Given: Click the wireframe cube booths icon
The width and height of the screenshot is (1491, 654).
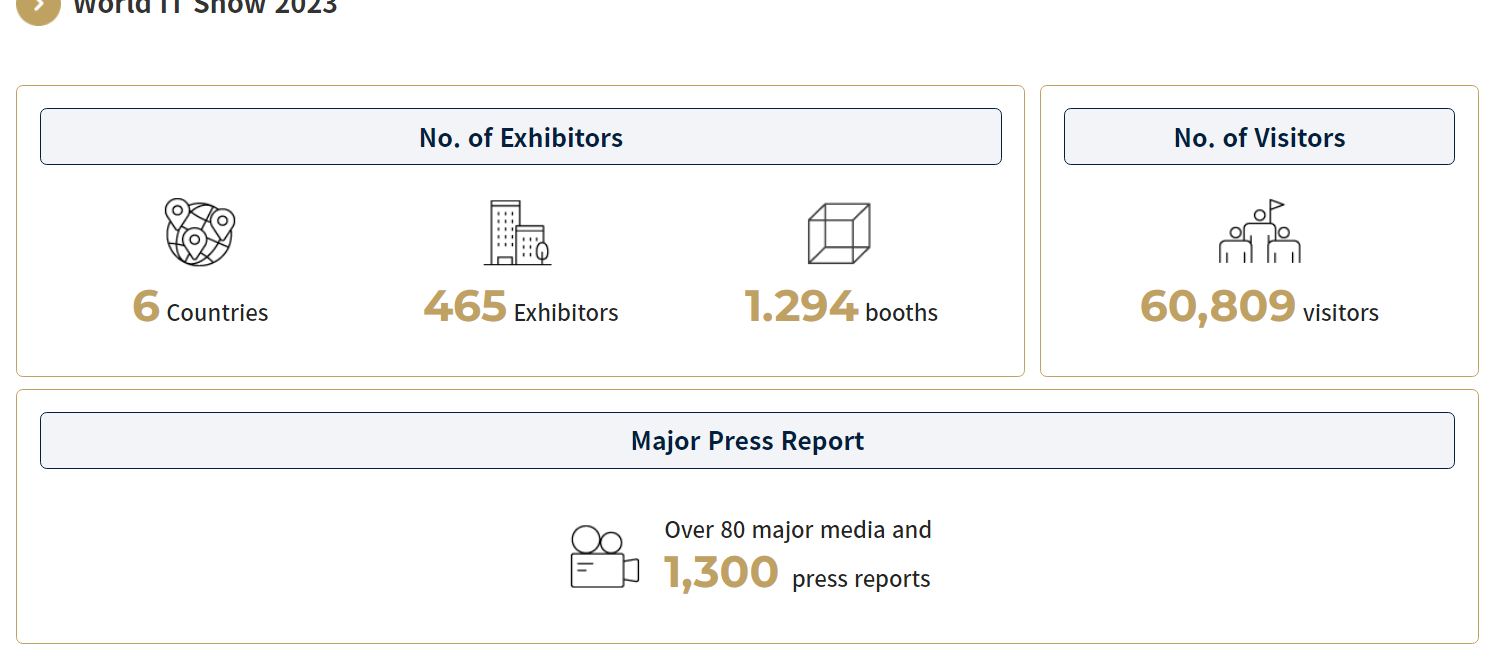Looking at the screenshot, I should point(839,233).
